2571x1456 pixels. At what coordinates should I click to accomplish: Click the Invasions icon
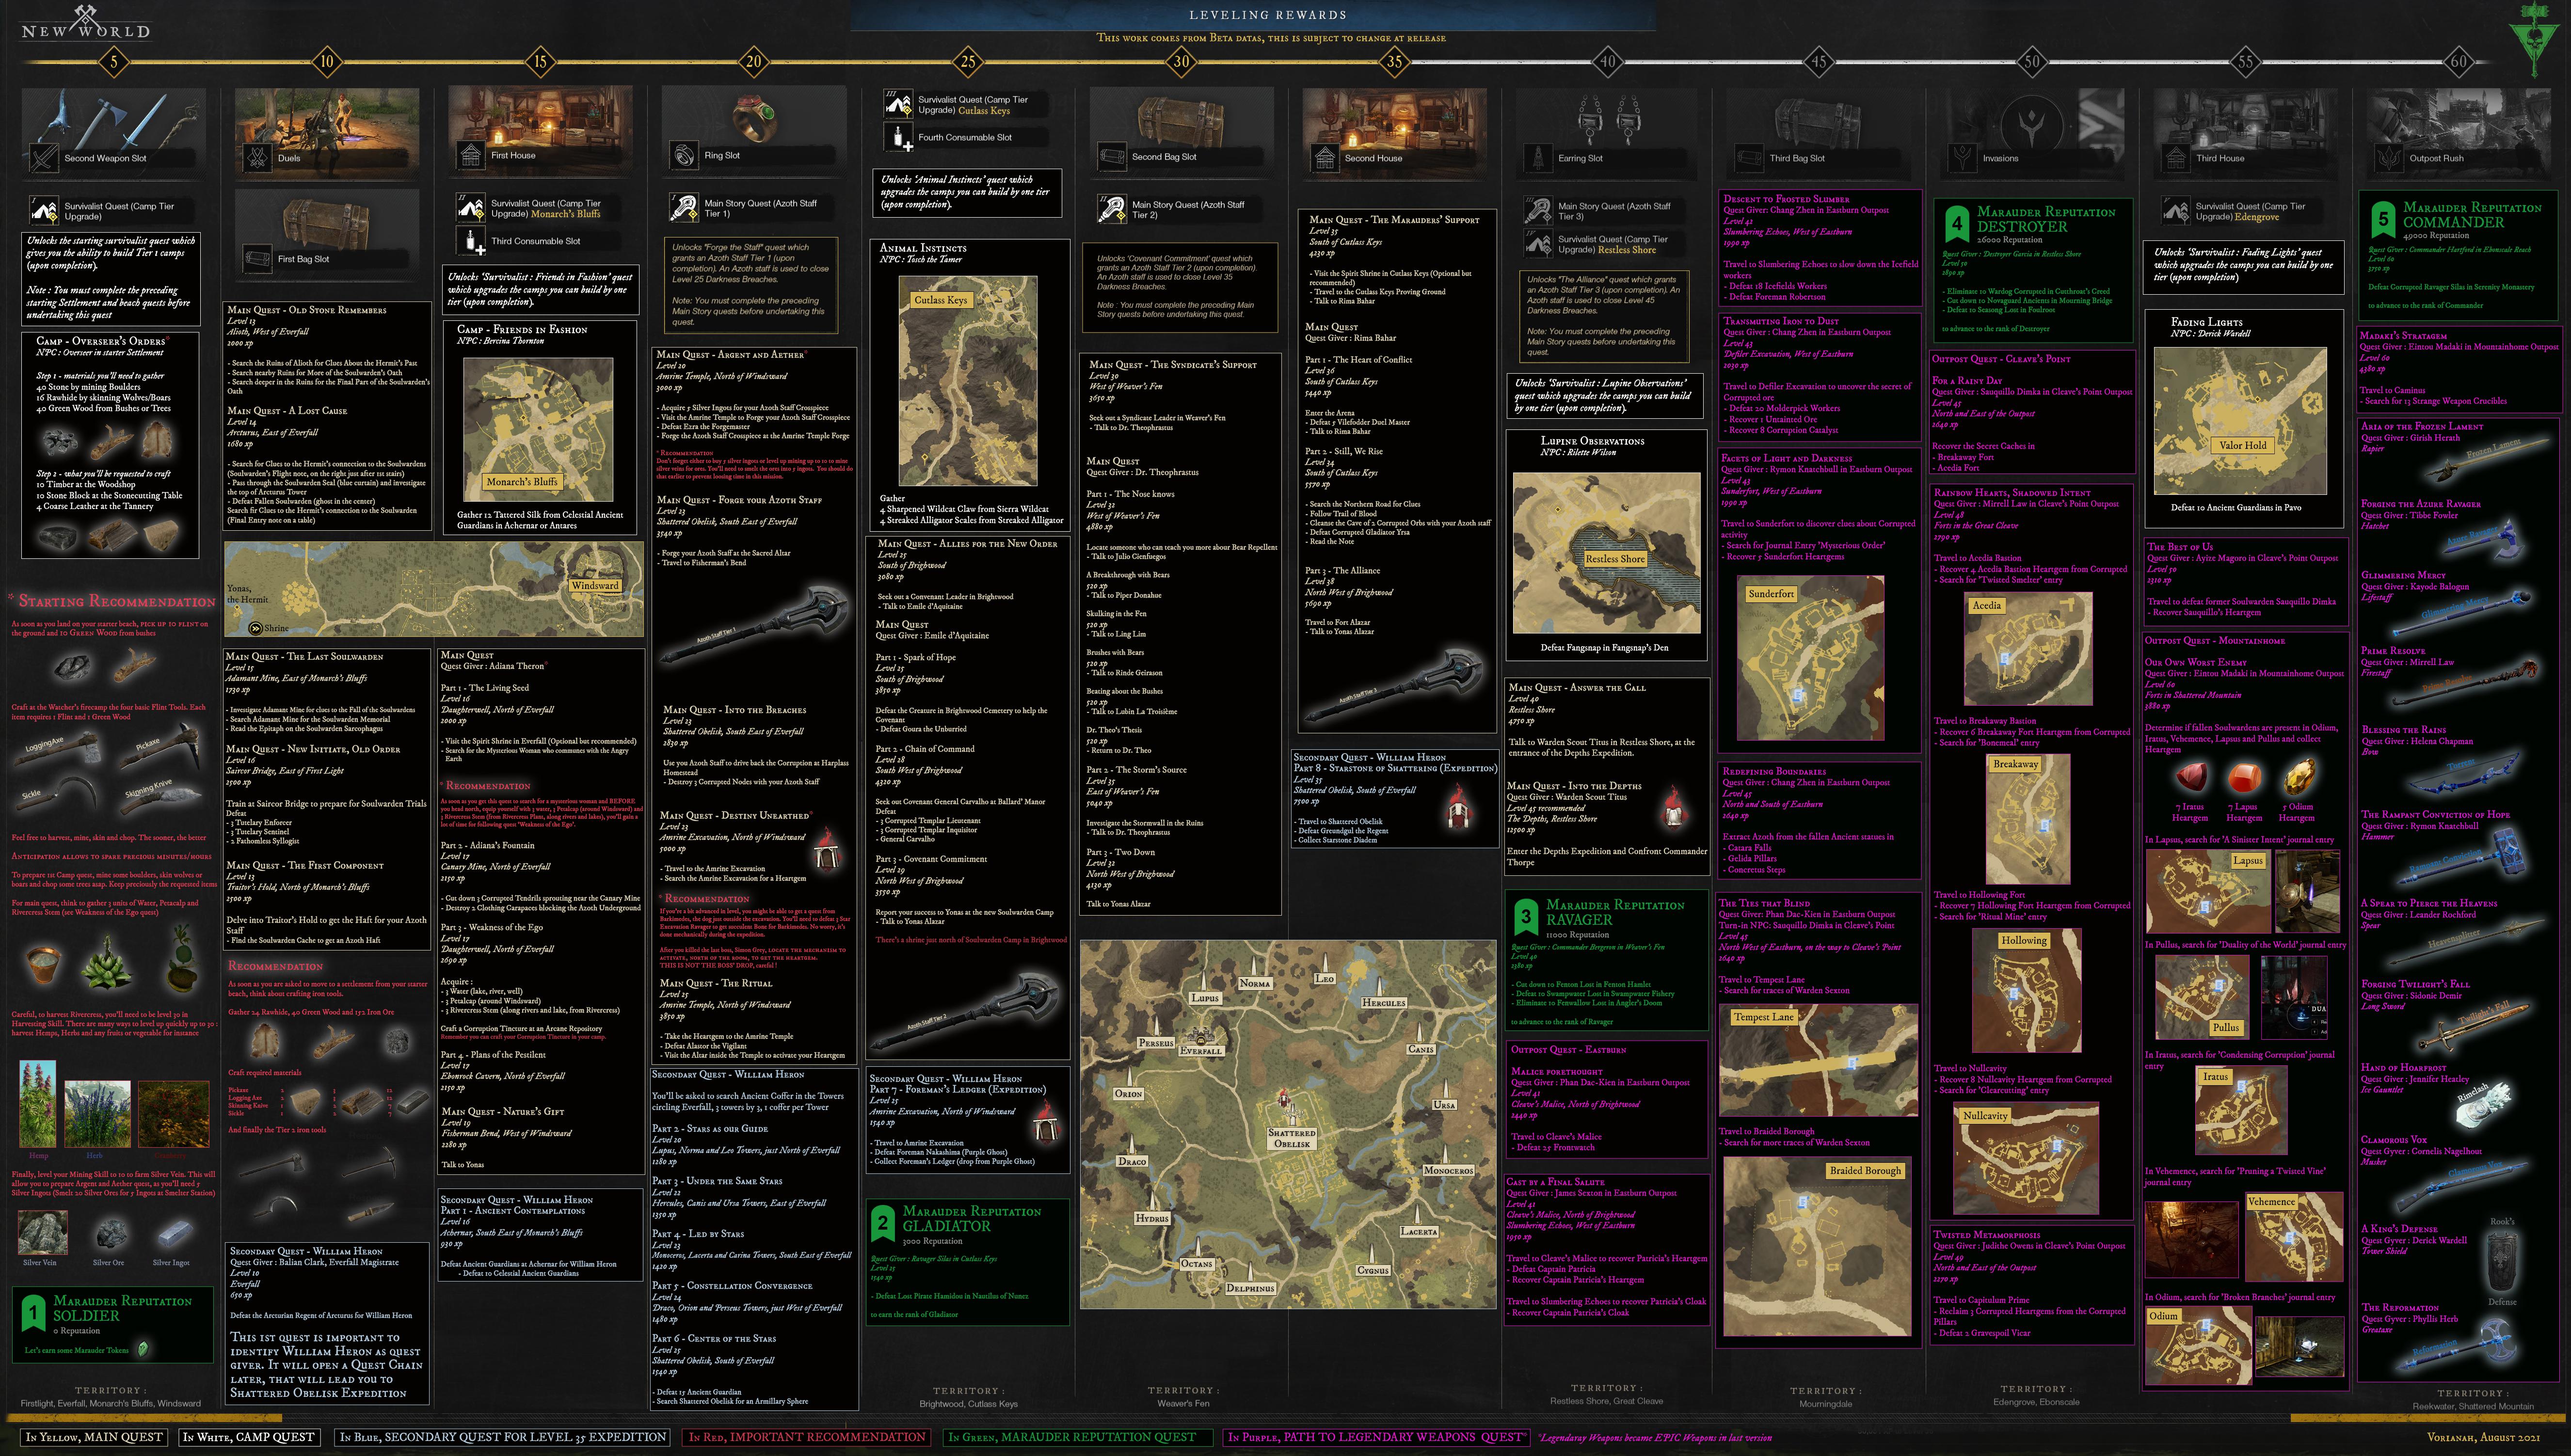1963,158
